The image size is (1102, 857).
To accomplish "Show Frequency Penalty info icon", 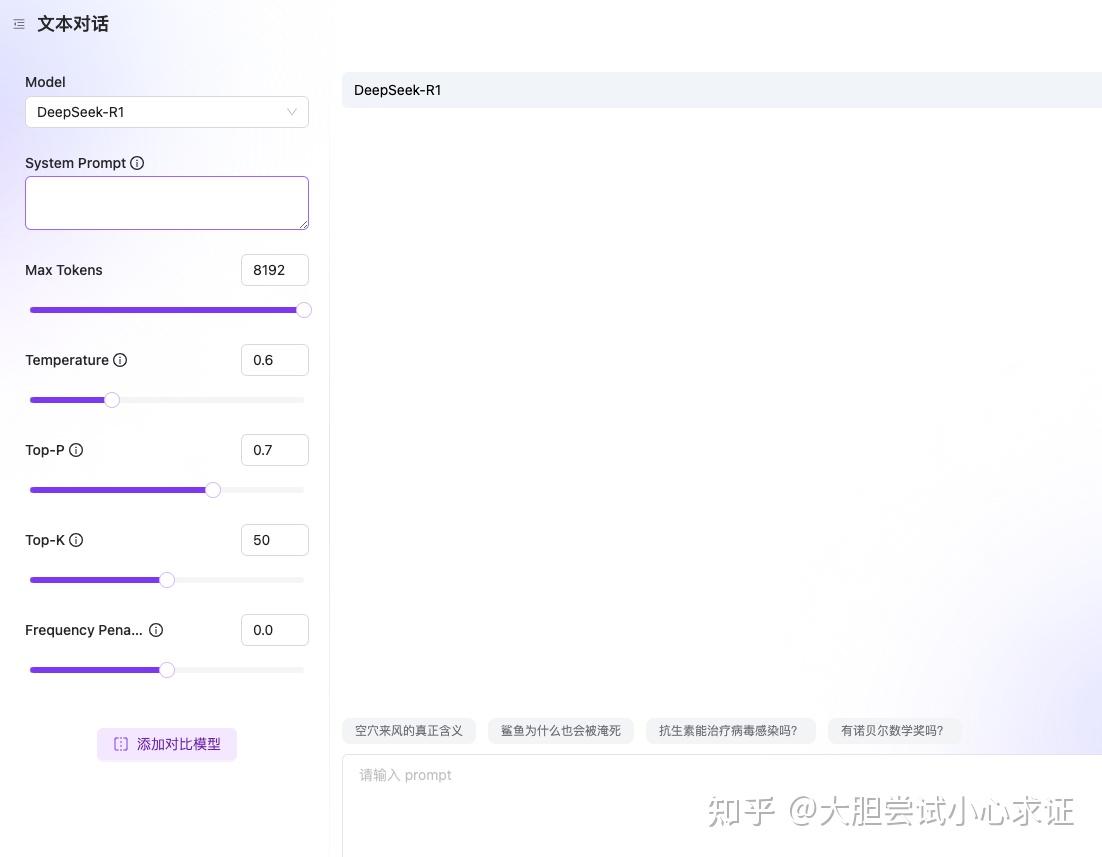I will click(156, 630).
